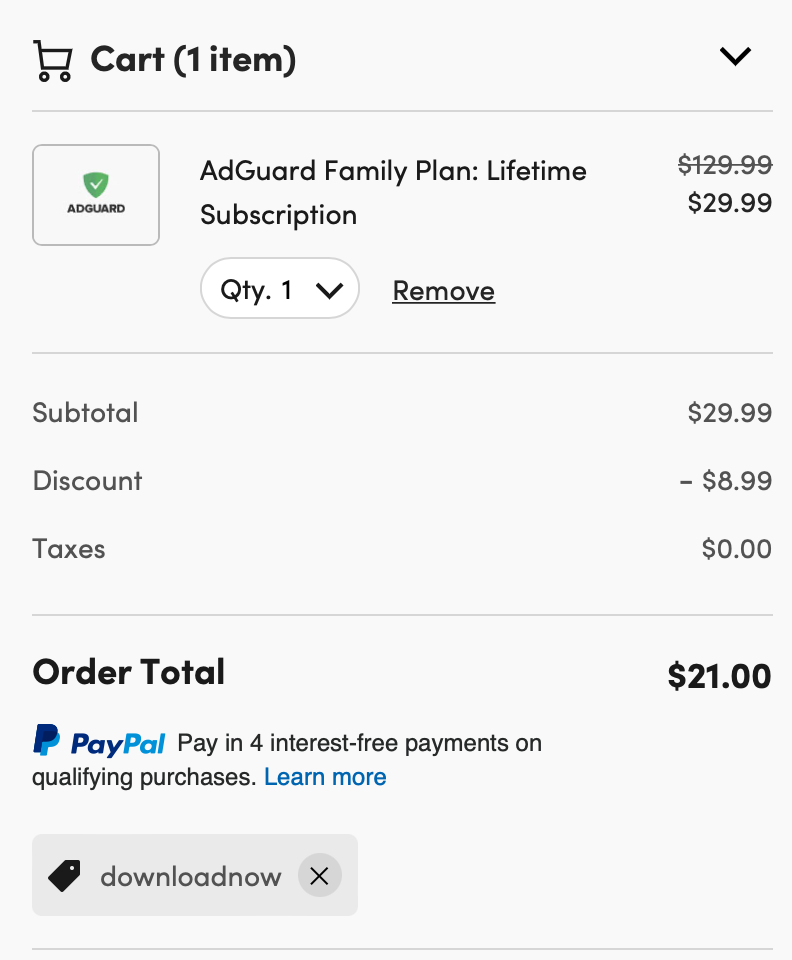Click the Order Total label
The image size is (792, 960).
coord(129,672)
